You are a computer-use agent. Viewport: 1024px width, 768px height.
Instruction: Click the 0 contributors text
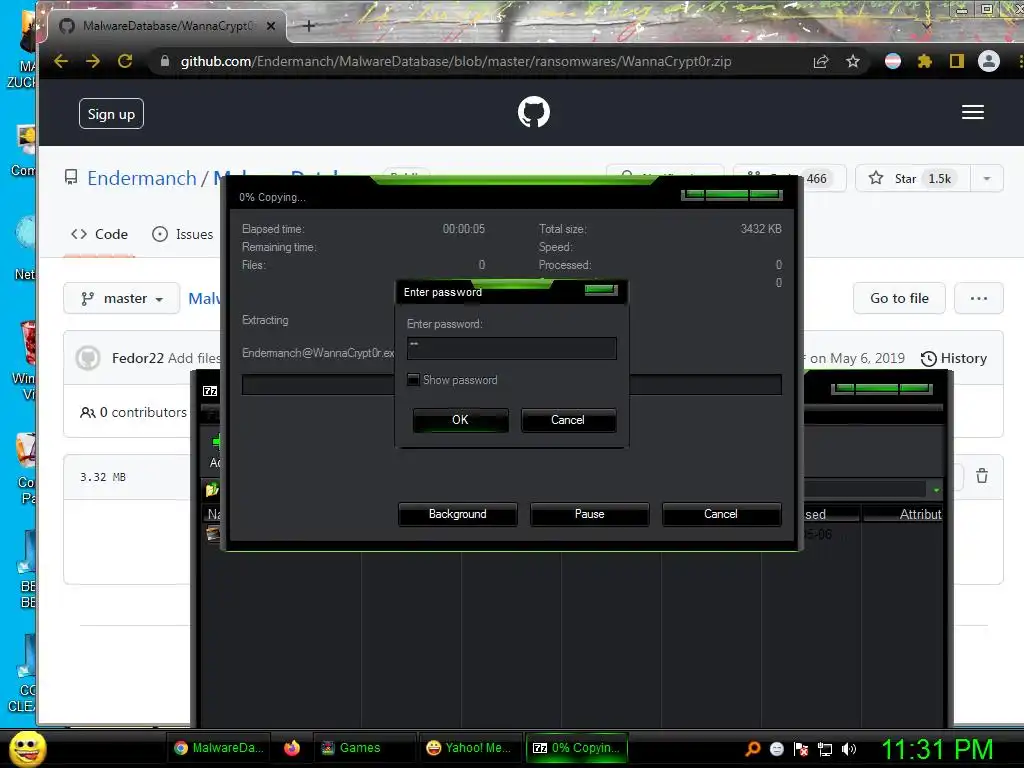134,413
